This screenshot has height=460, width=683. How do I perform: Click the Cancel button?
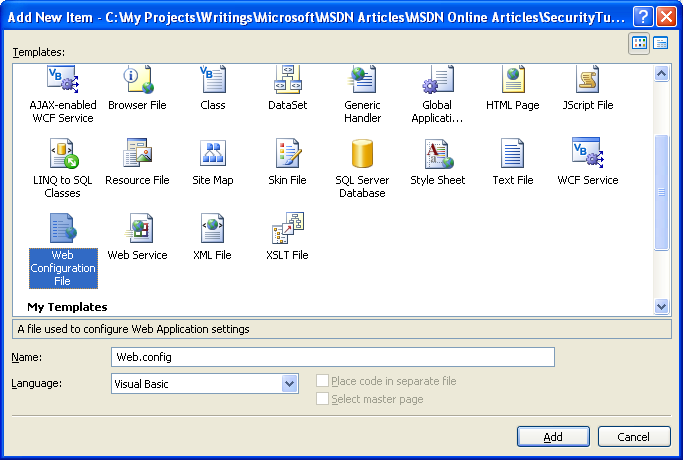(634, 436)
